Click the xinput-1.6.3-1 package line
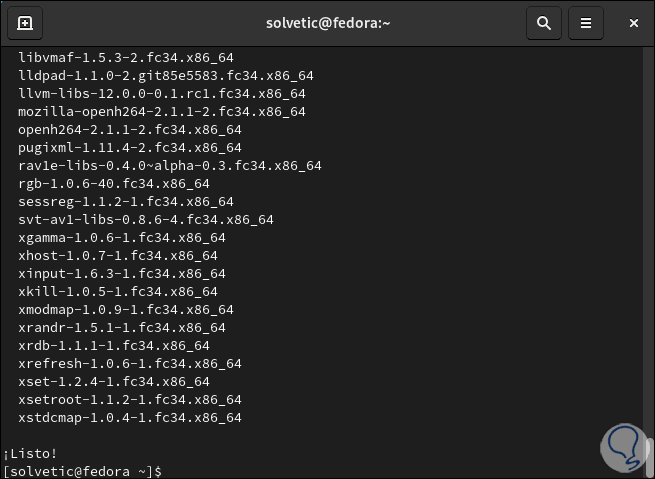This screenshot has height=479, width=655. pos(121,273)
